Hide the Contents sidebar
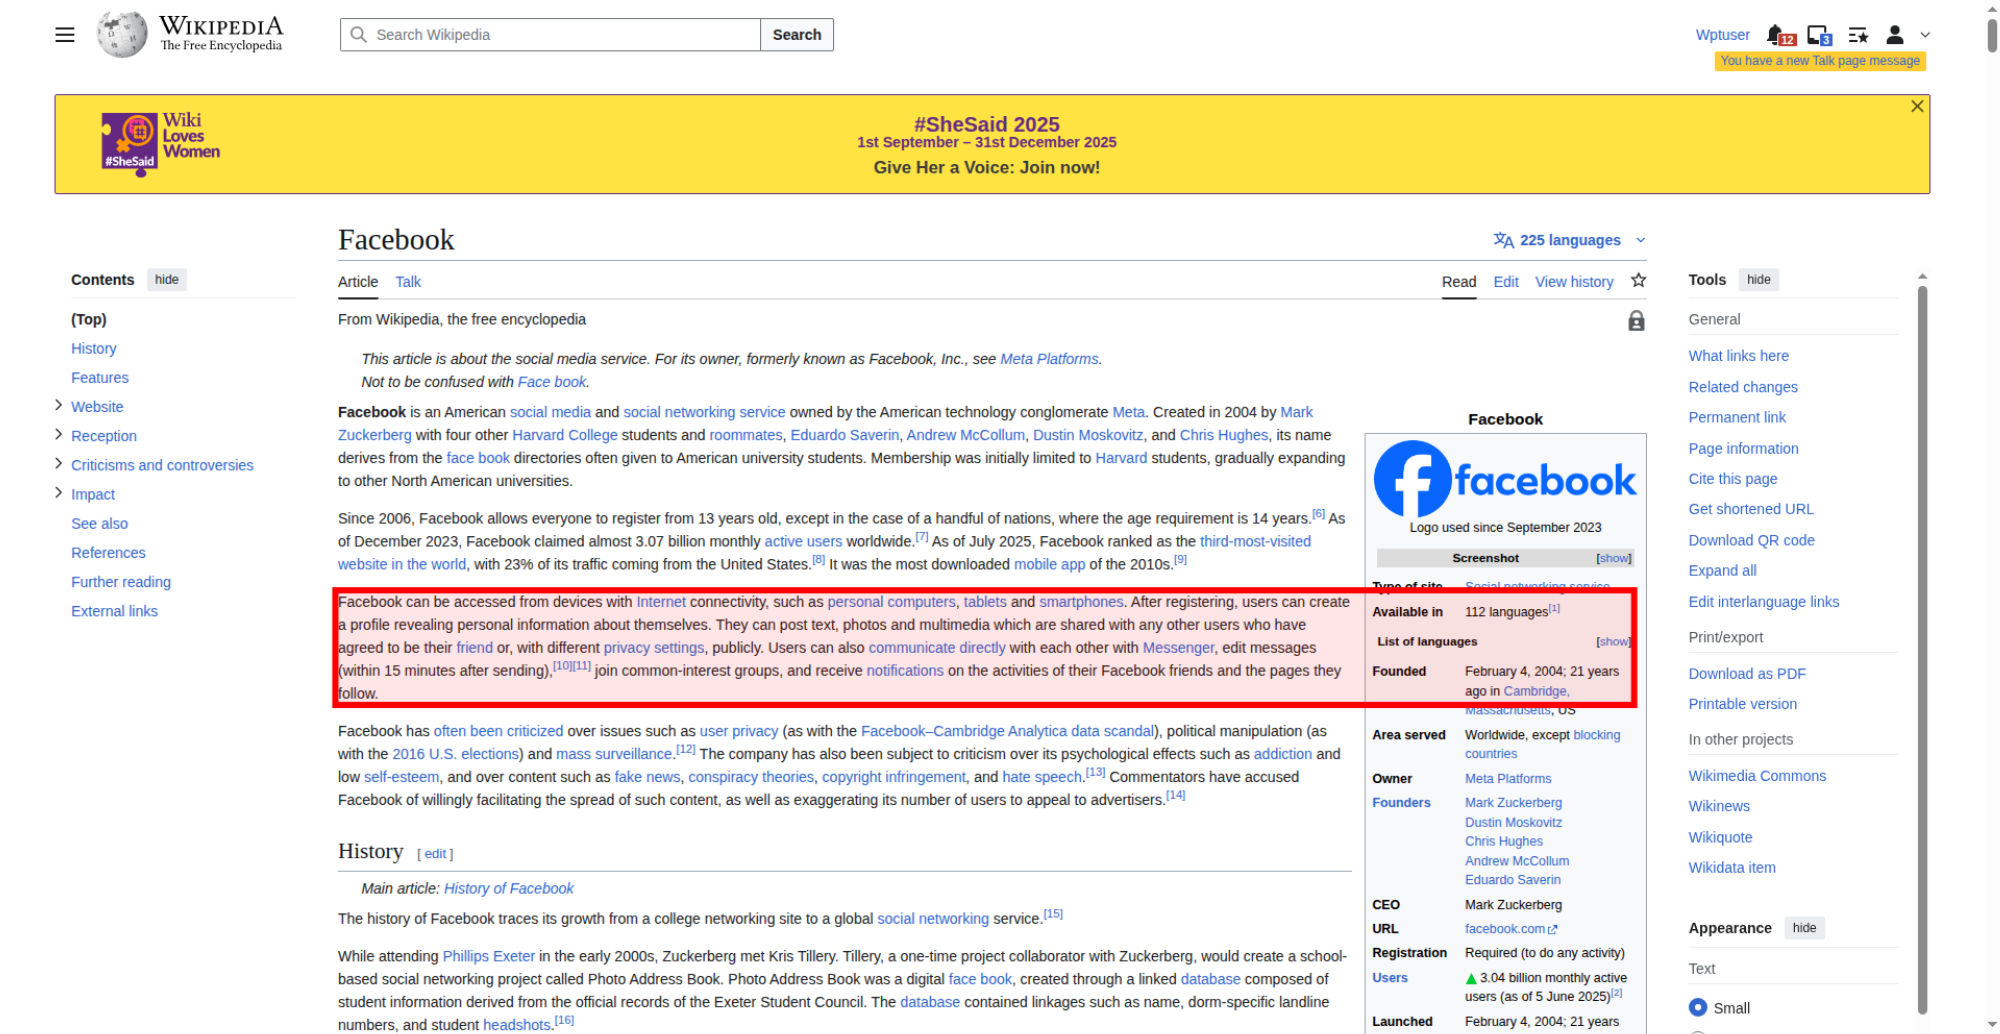 click(167, 280)
